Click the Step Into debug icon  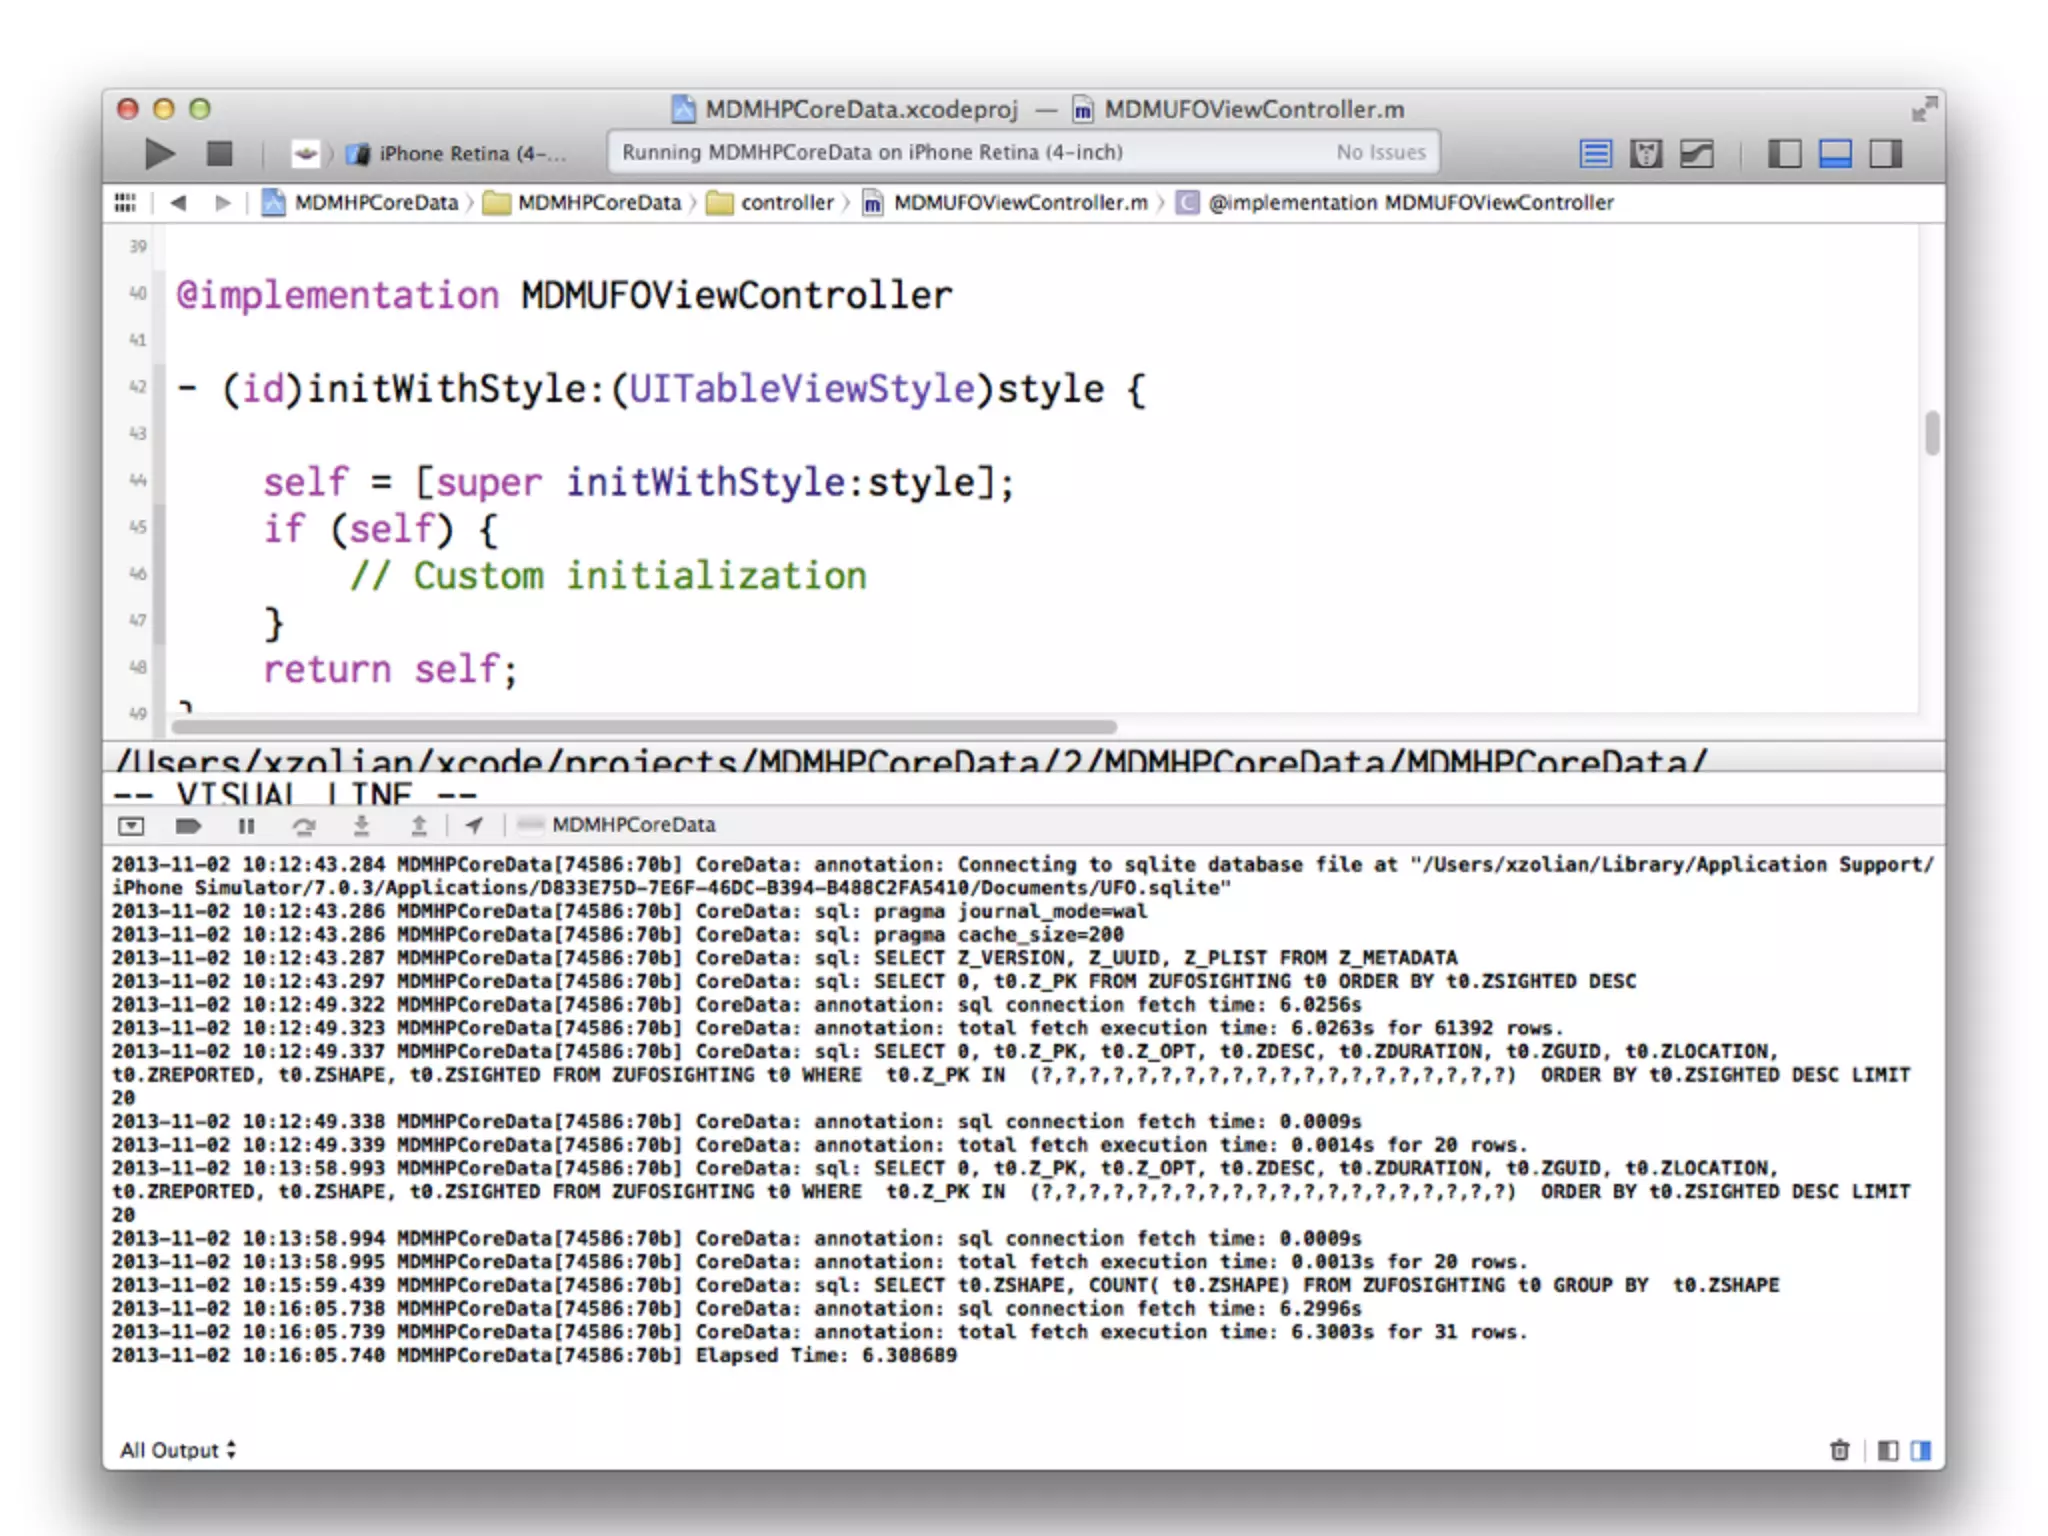point(362,825)
